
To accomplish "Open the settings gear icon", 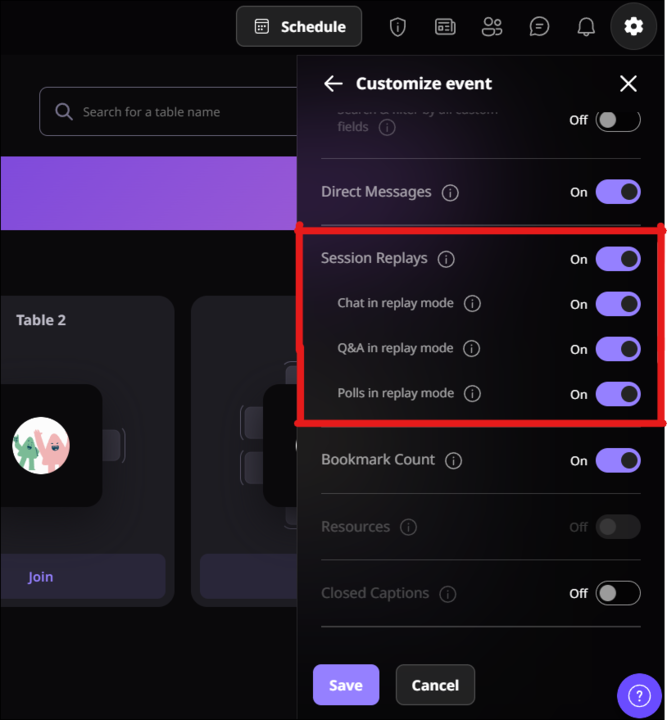I will 633,27.
